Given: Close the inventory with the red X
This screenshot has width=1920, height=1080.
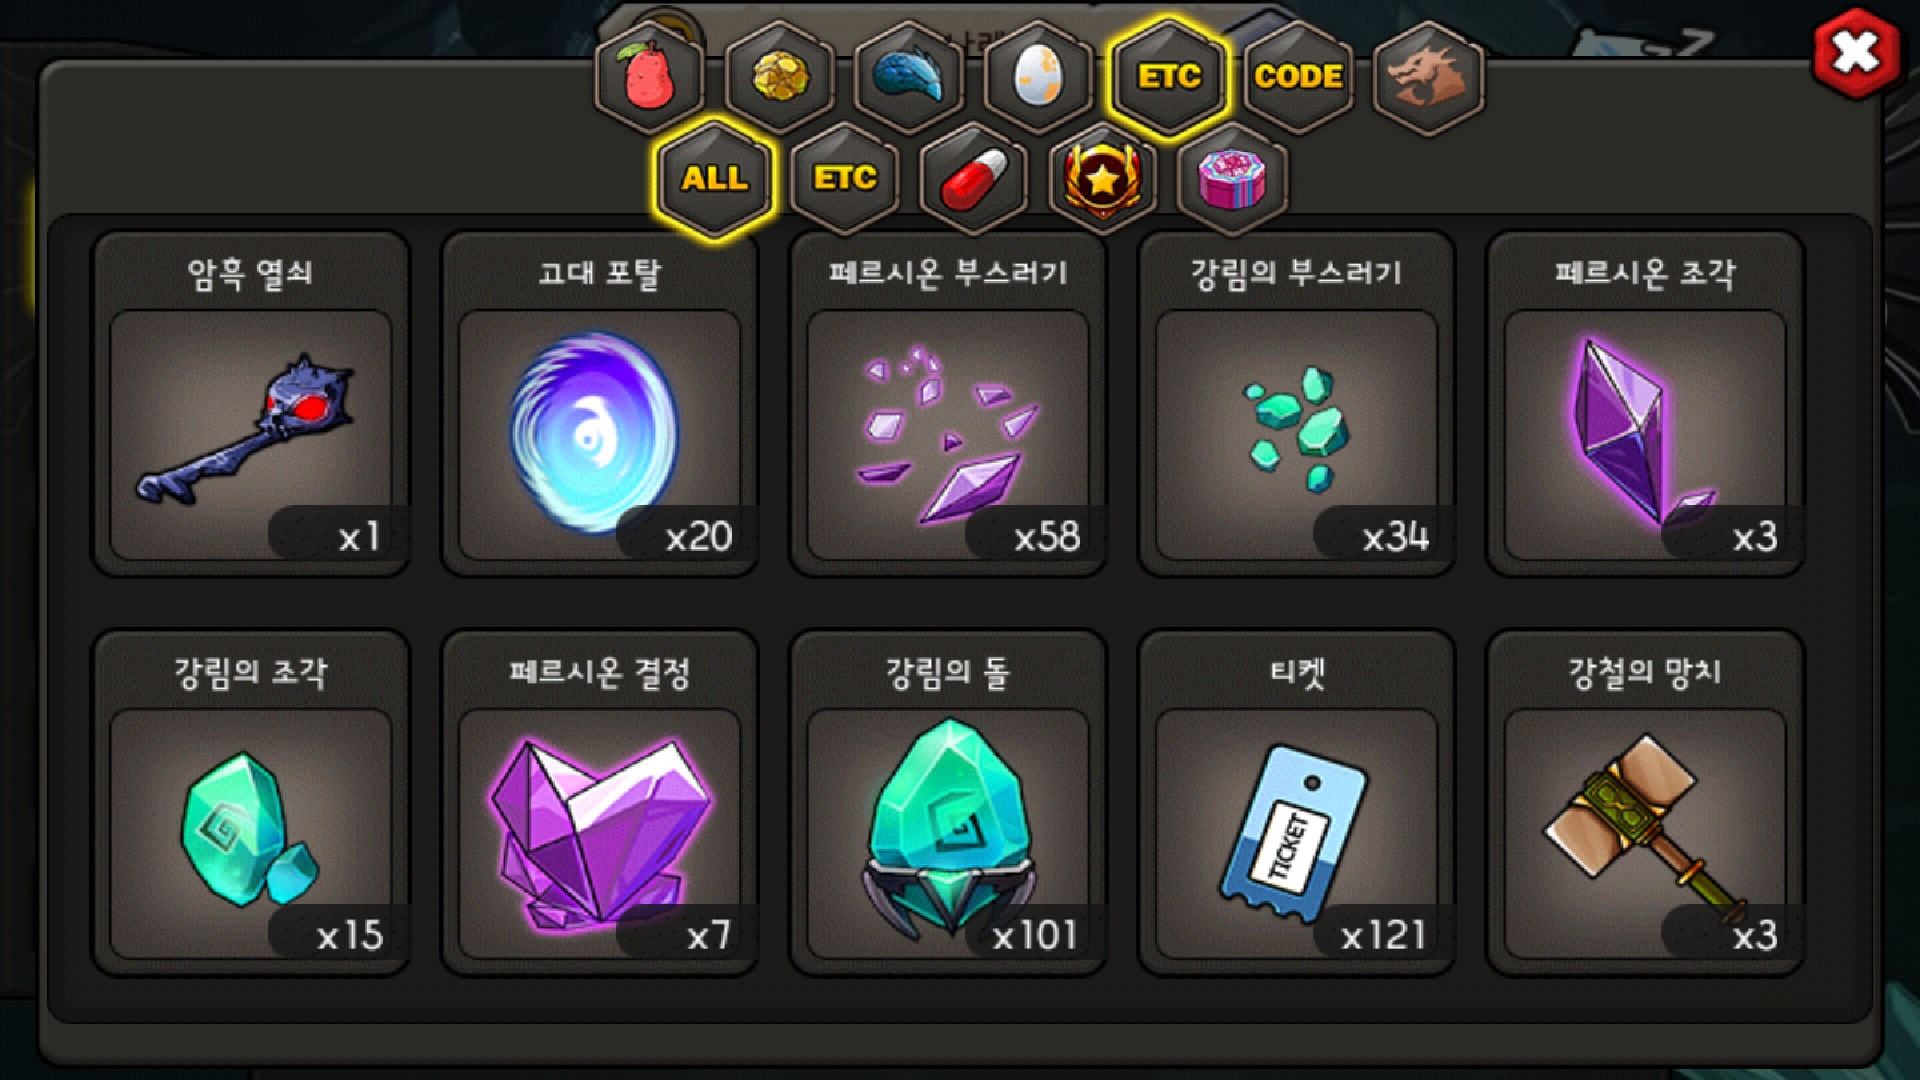Looking at the screenshot, I should tap(1856, 53).
